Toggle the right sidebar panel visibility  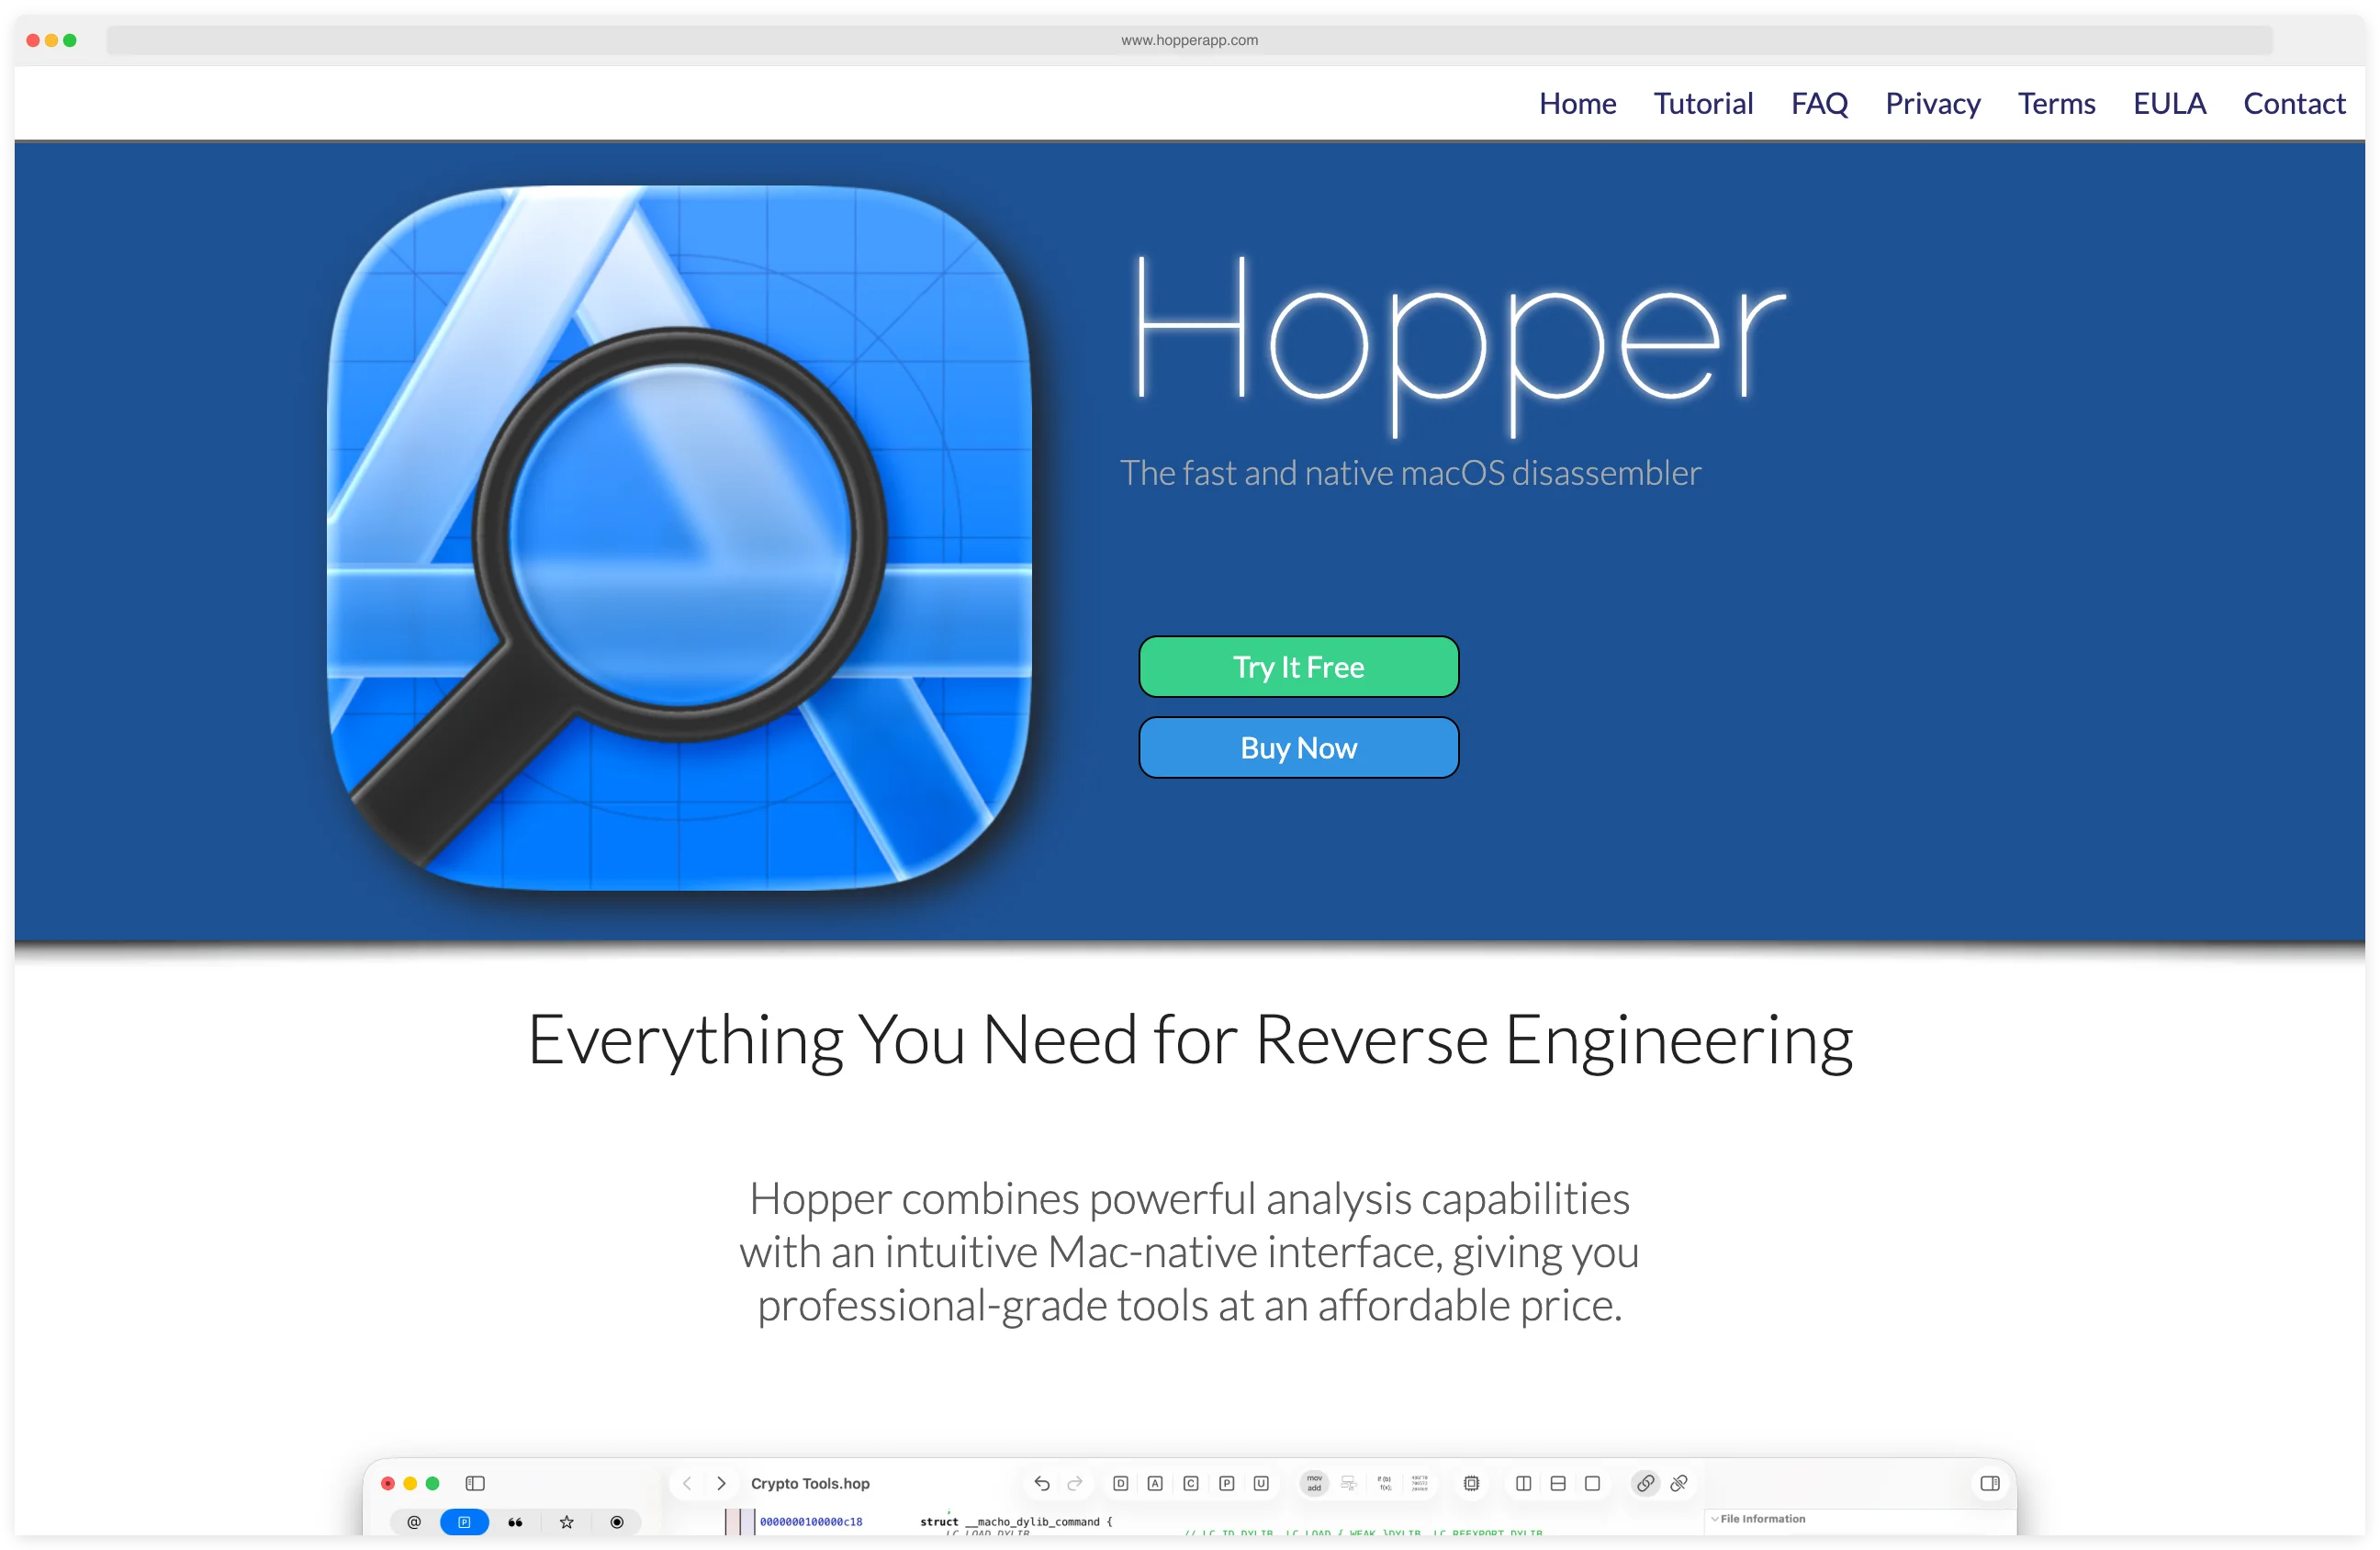(x=1989, y=1484)
